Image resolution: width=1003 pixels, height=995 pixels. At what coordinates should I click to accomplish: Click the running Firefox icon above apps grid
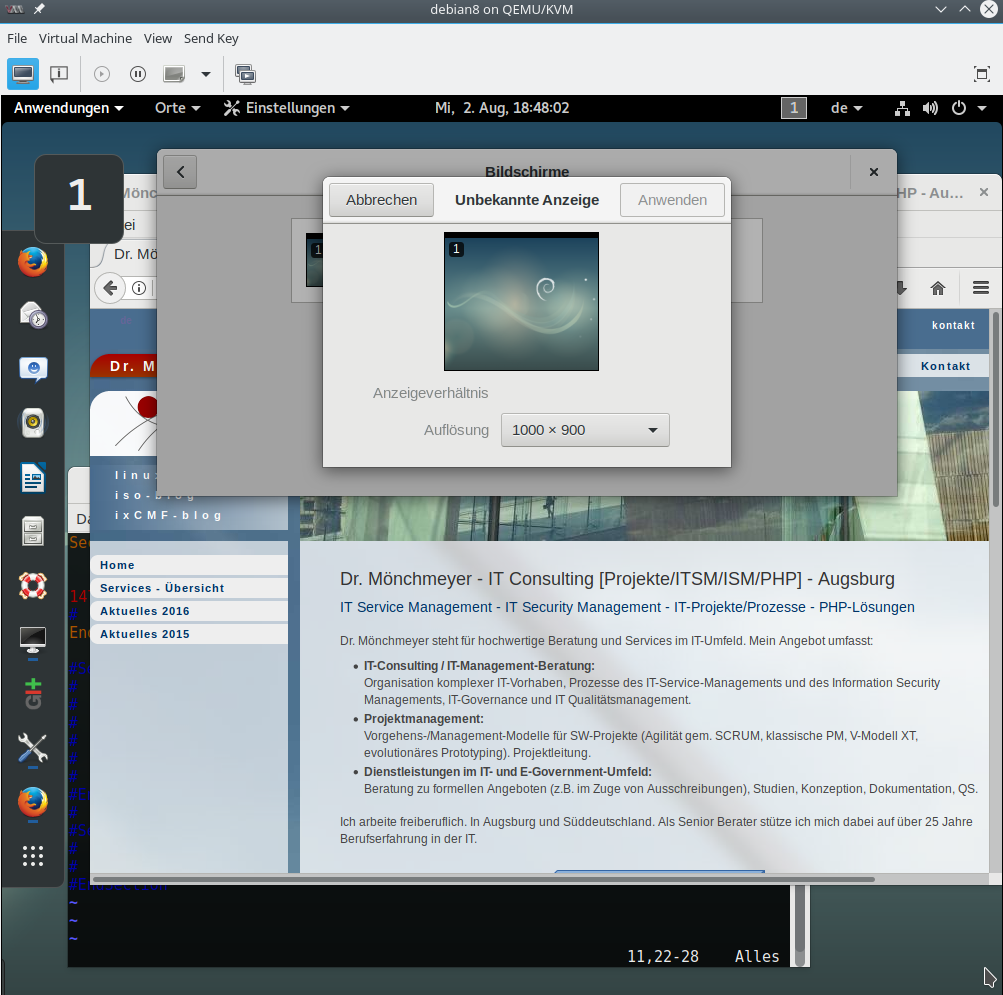pos(33,802)
